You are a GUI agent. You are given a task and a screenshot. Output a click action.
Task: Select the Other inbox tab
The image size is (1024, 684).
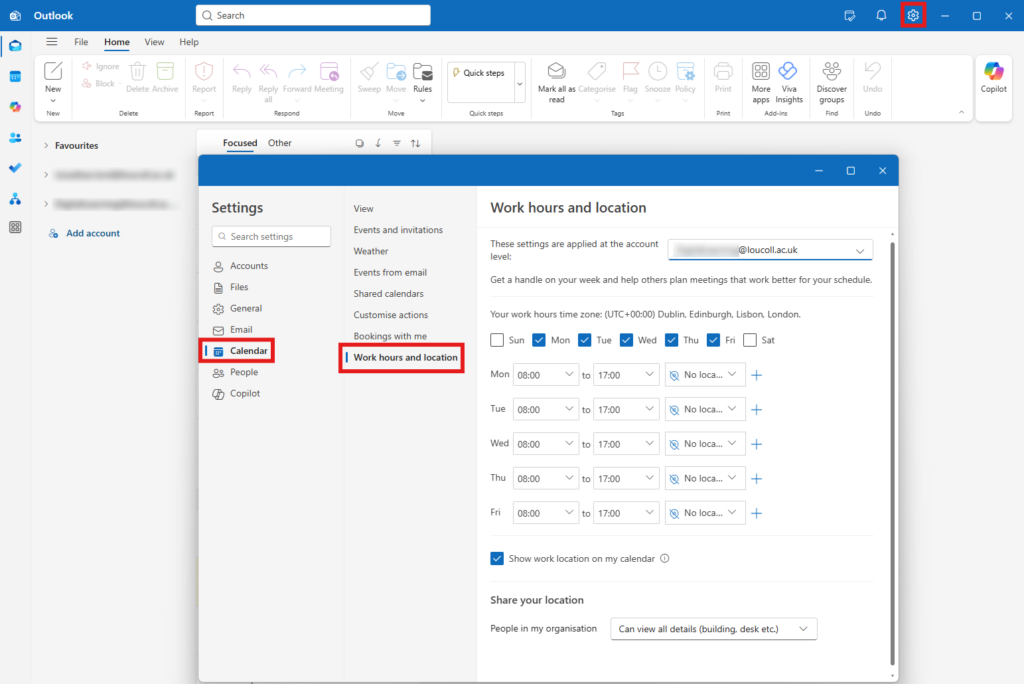click(279, 142)
